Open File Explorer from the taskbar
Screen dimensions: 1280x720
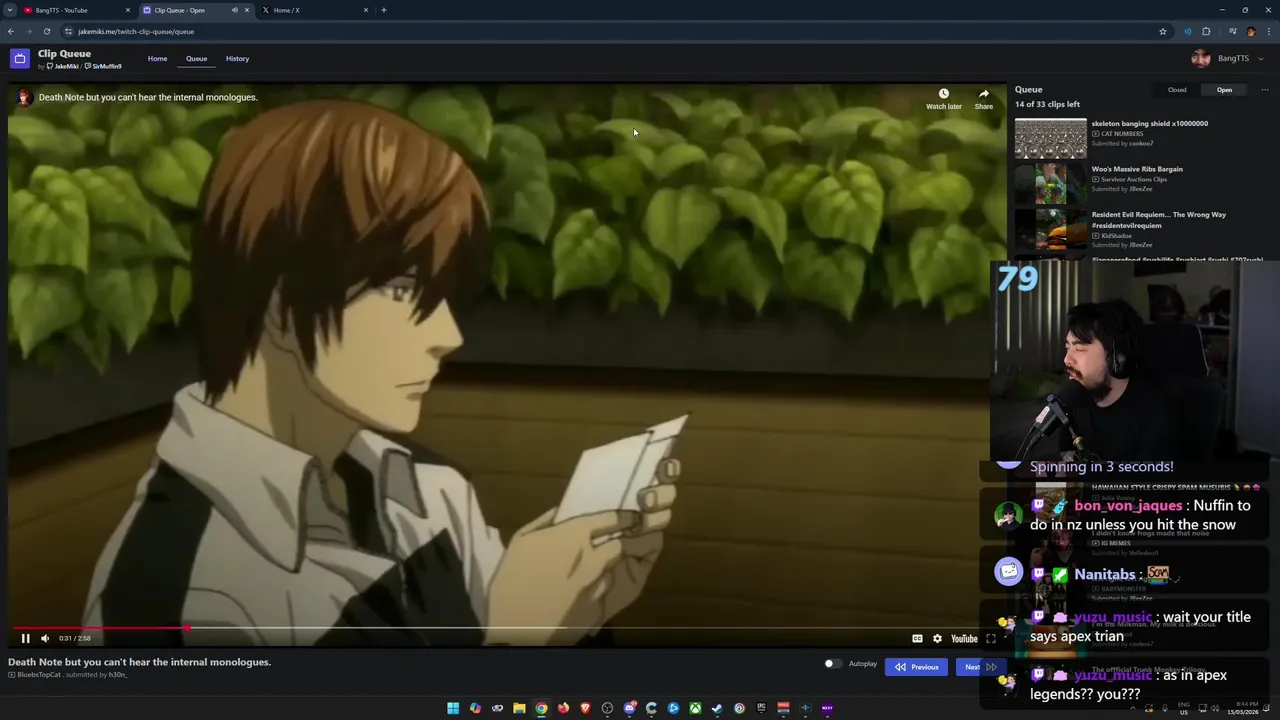(519, 708)
